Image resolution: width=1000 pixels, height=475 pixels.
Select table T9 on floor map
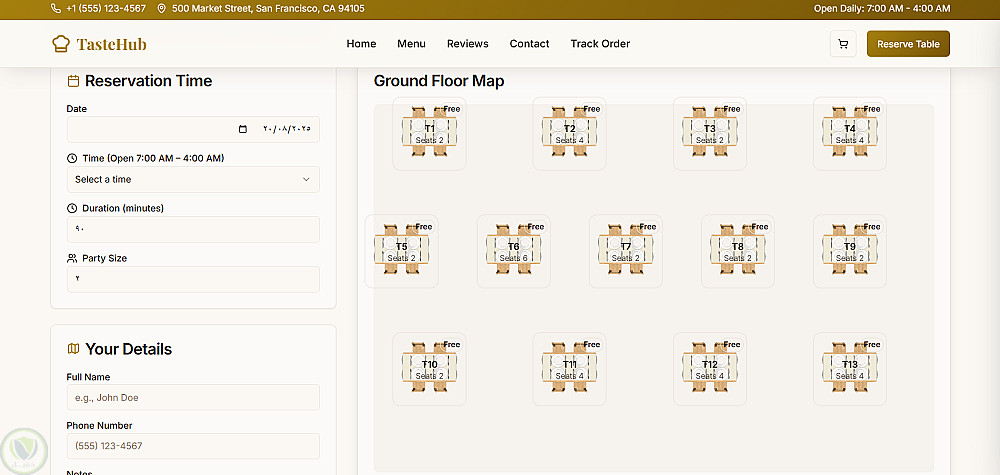pyautogui.click(x=849, y=251)
